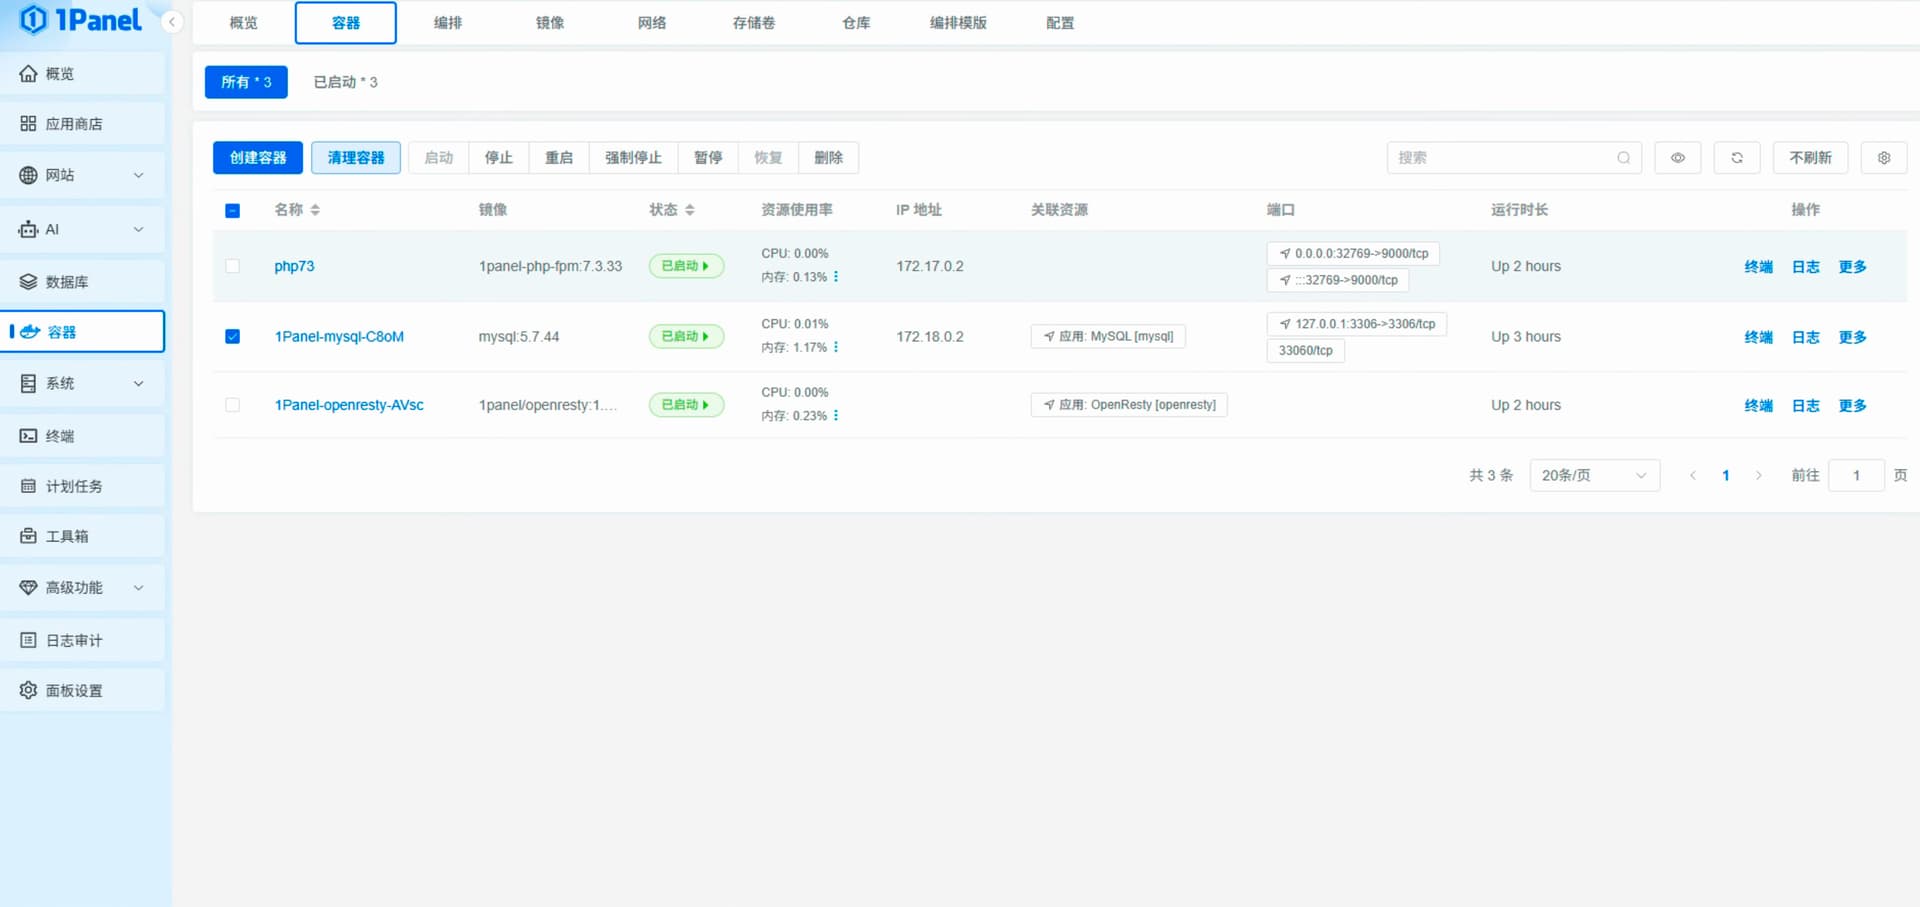Sort containers by name column arrows
The width and height of the screenshot is (1920, 907).
pos(315,210)
